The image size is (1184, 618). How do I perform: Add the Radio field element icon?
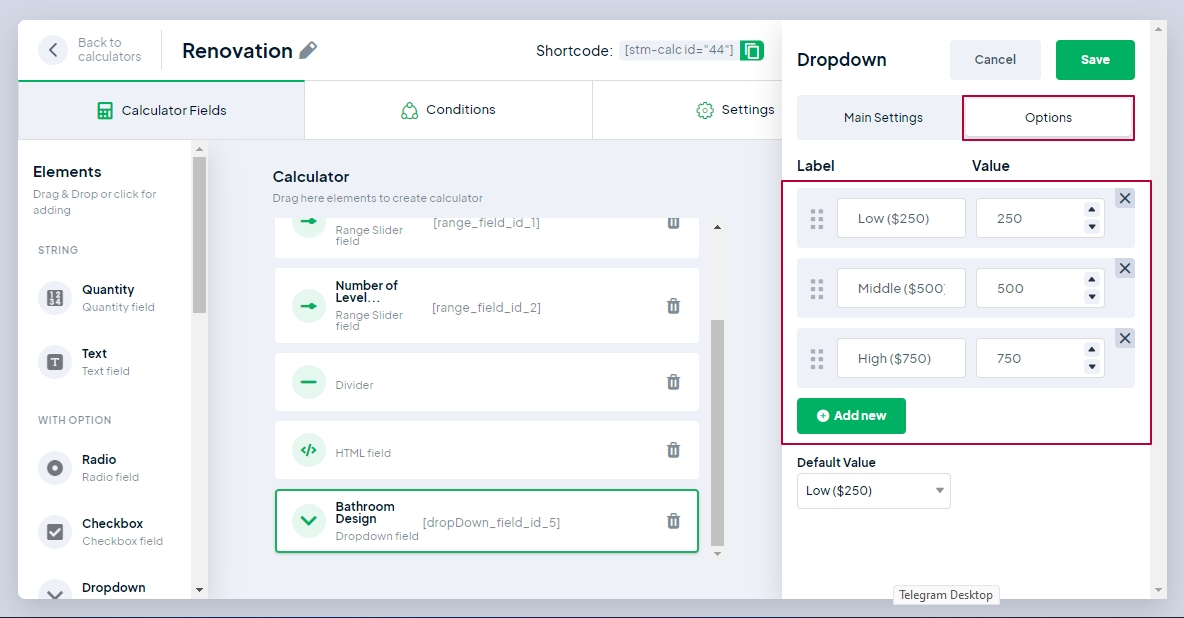tap(54, 468)
